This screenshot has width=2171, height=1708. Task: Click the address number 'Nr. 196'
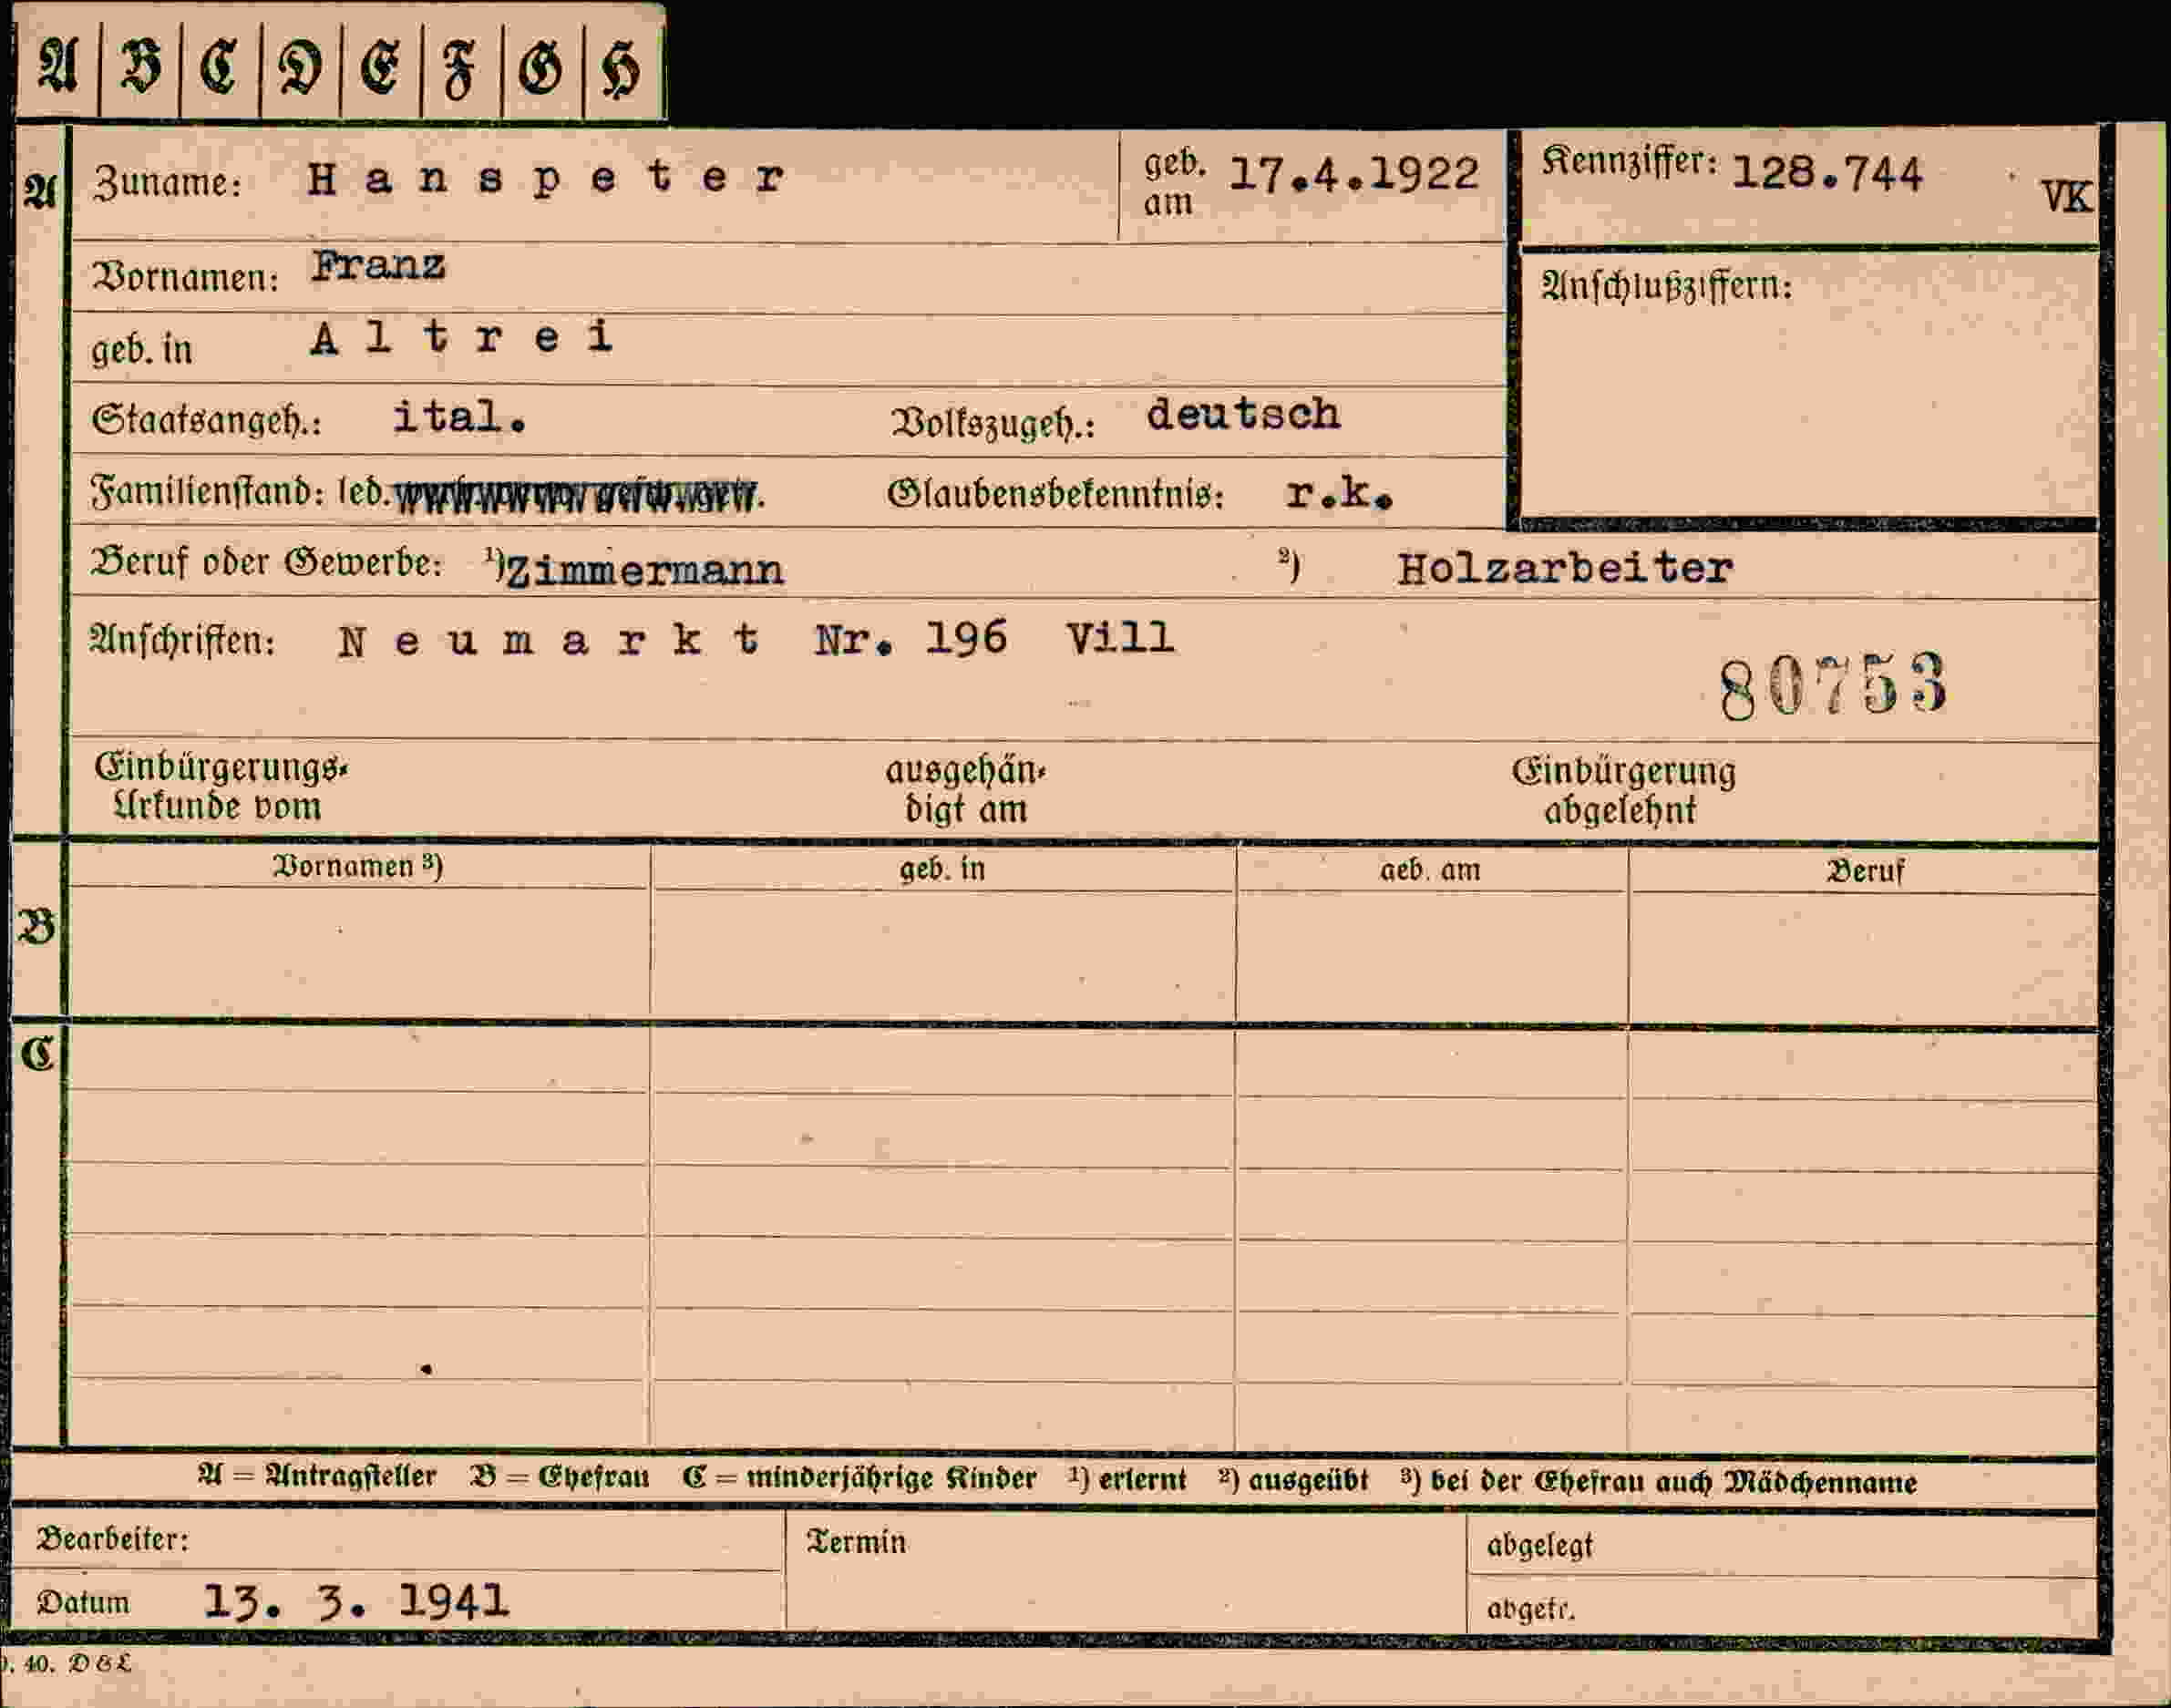point(911,638)
